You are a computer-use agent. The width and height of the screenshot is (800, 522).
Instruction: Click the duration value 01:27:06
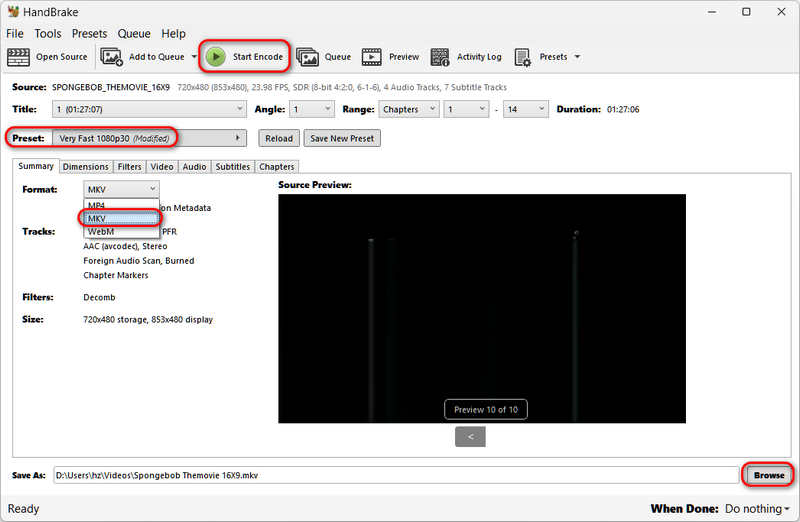(623, 109)
